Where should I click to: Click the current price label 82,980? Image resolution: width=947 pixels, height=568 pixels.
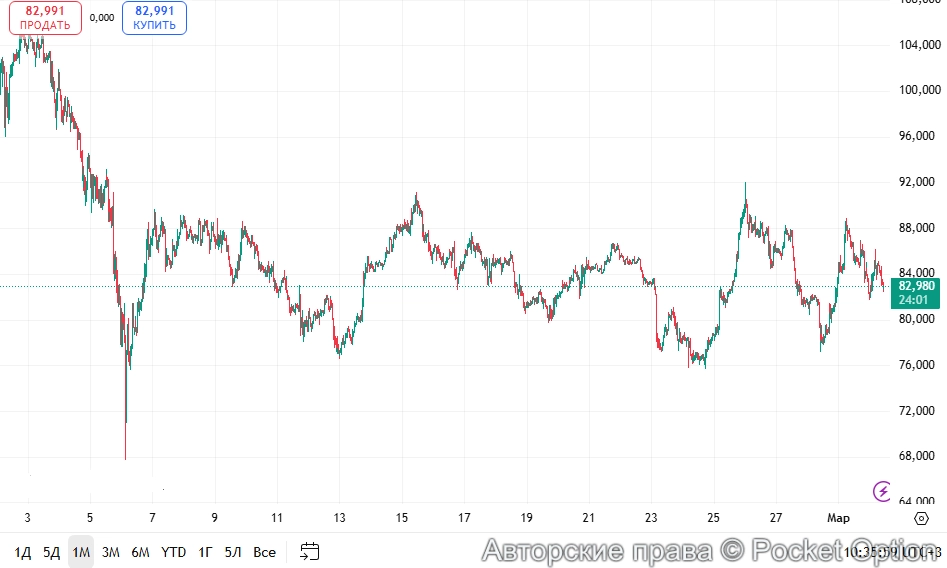[917, 286]
